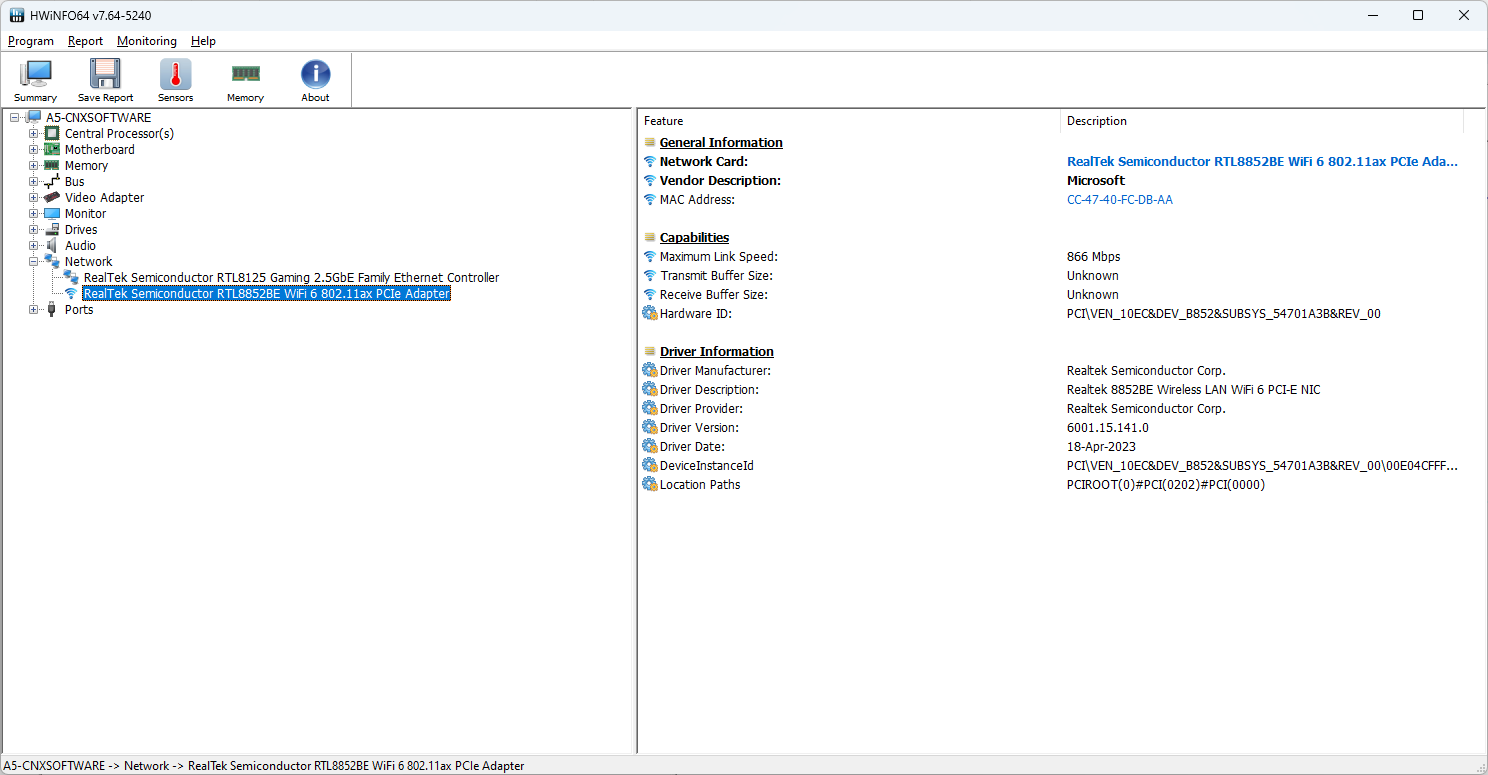Click the gear icon beside Driver Version
Image resolution: width=1488 pixels, height=775 pixels.
click(x=650, y=428)
